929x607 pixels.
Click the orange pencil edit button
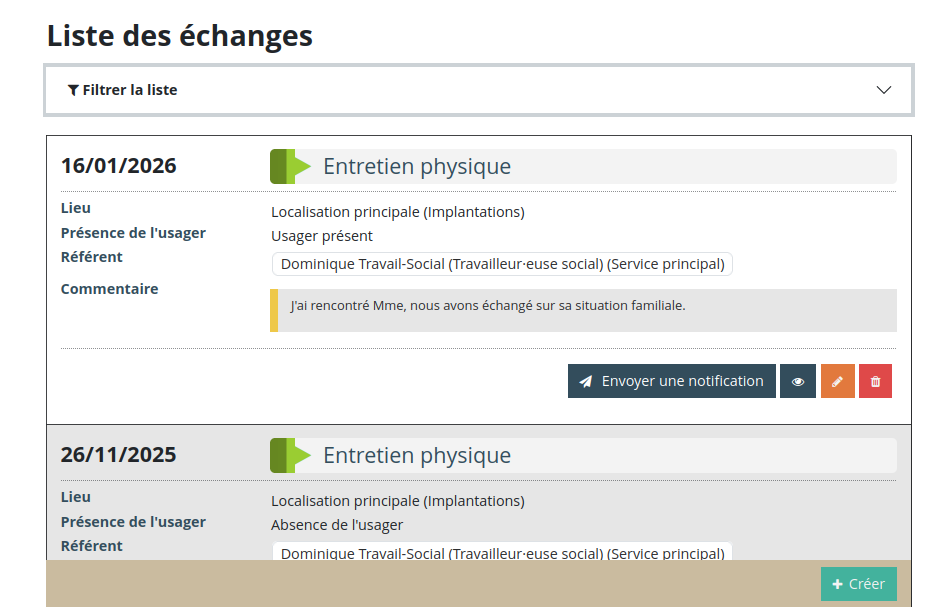[x=838, y=381]
